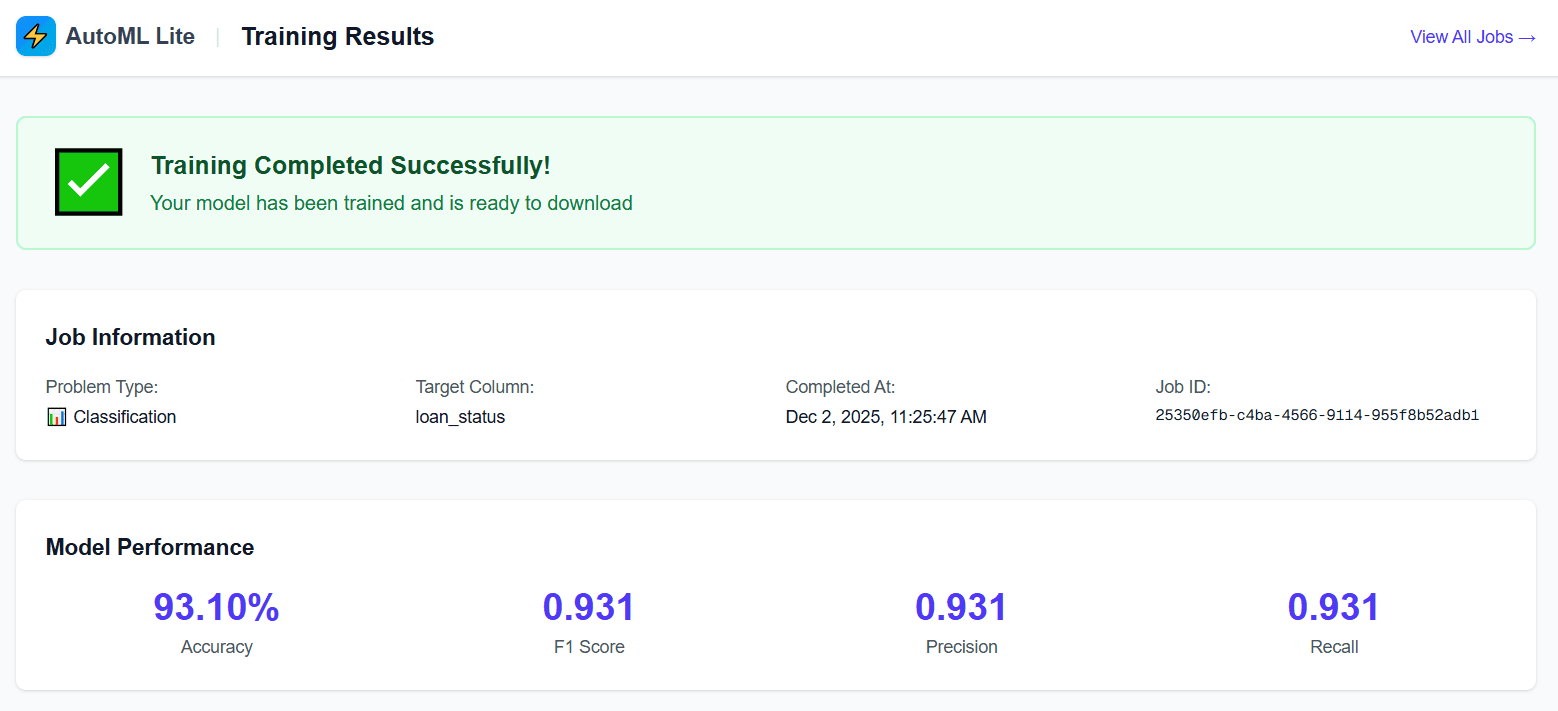Click the Model Performance section header
The width and height of the screenshot is (1558, 711).
[x=150, y=547]
